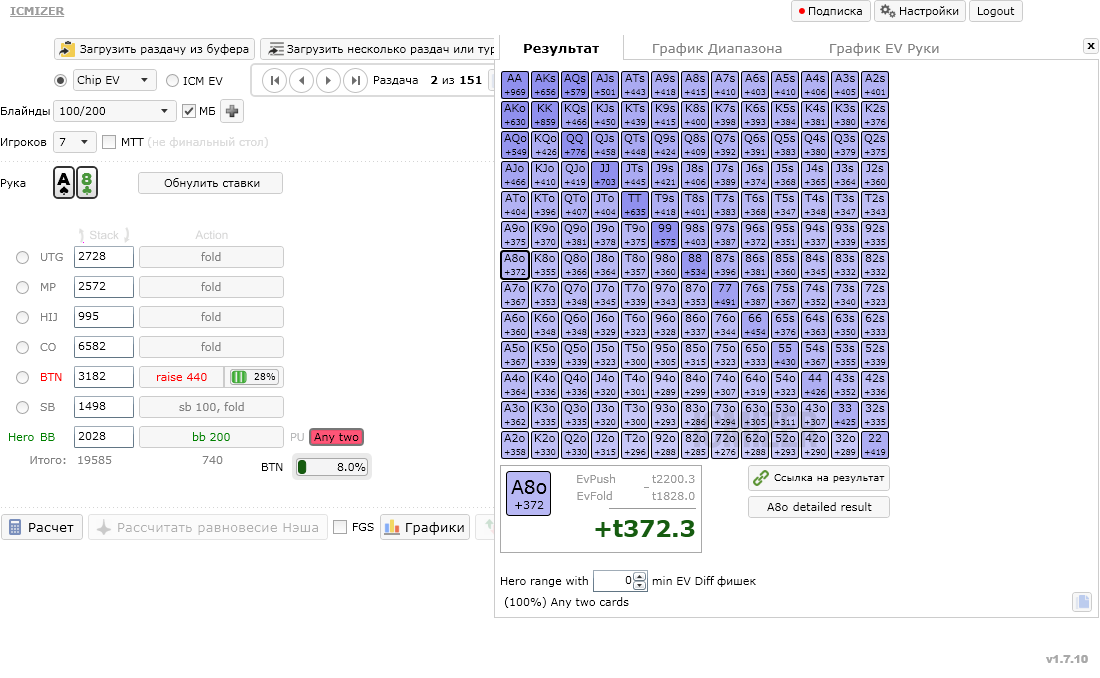Reset bets with Обнулить ставки
Viewport: 1100px width, 678px height.
tap(210, 183)
